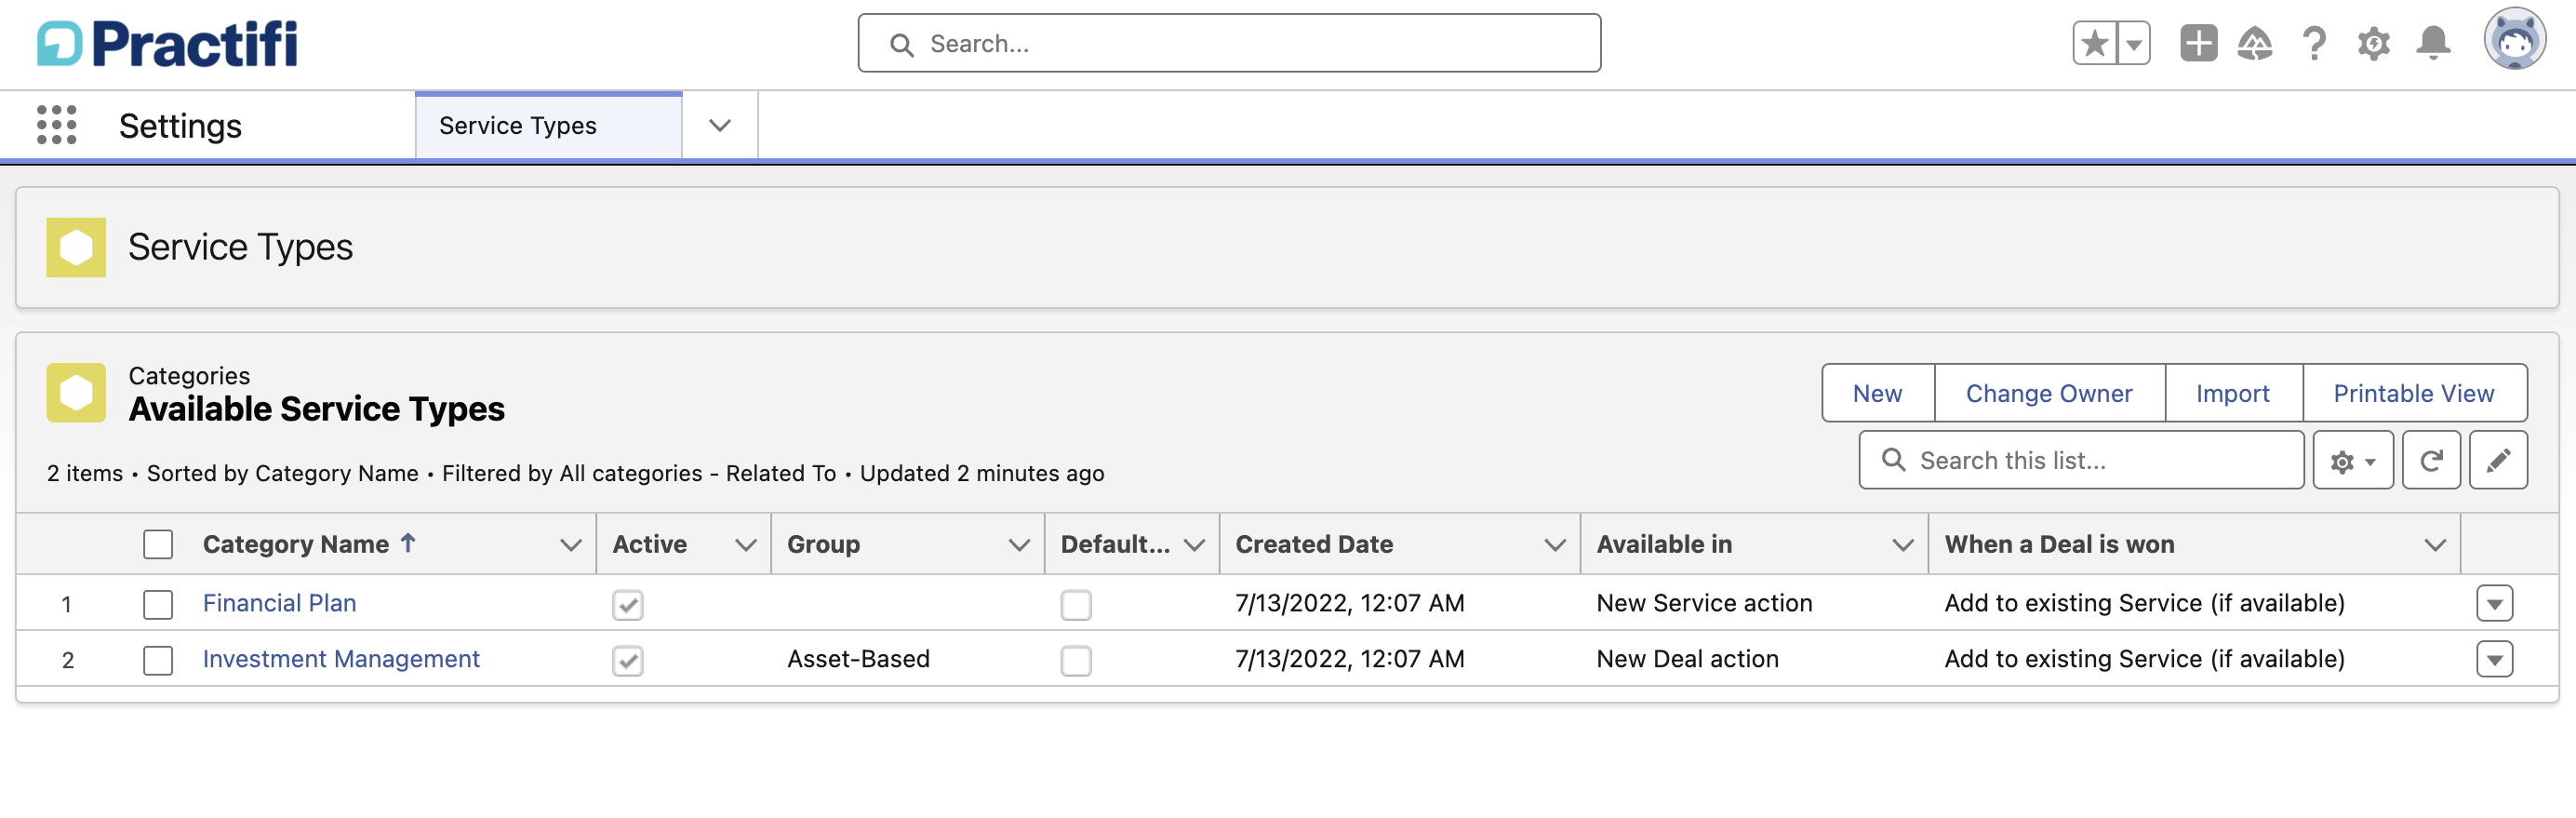This screenshot has width=2576, height=818.
Task: Click the Favorites star icon
Action: tap(2095, 44)
